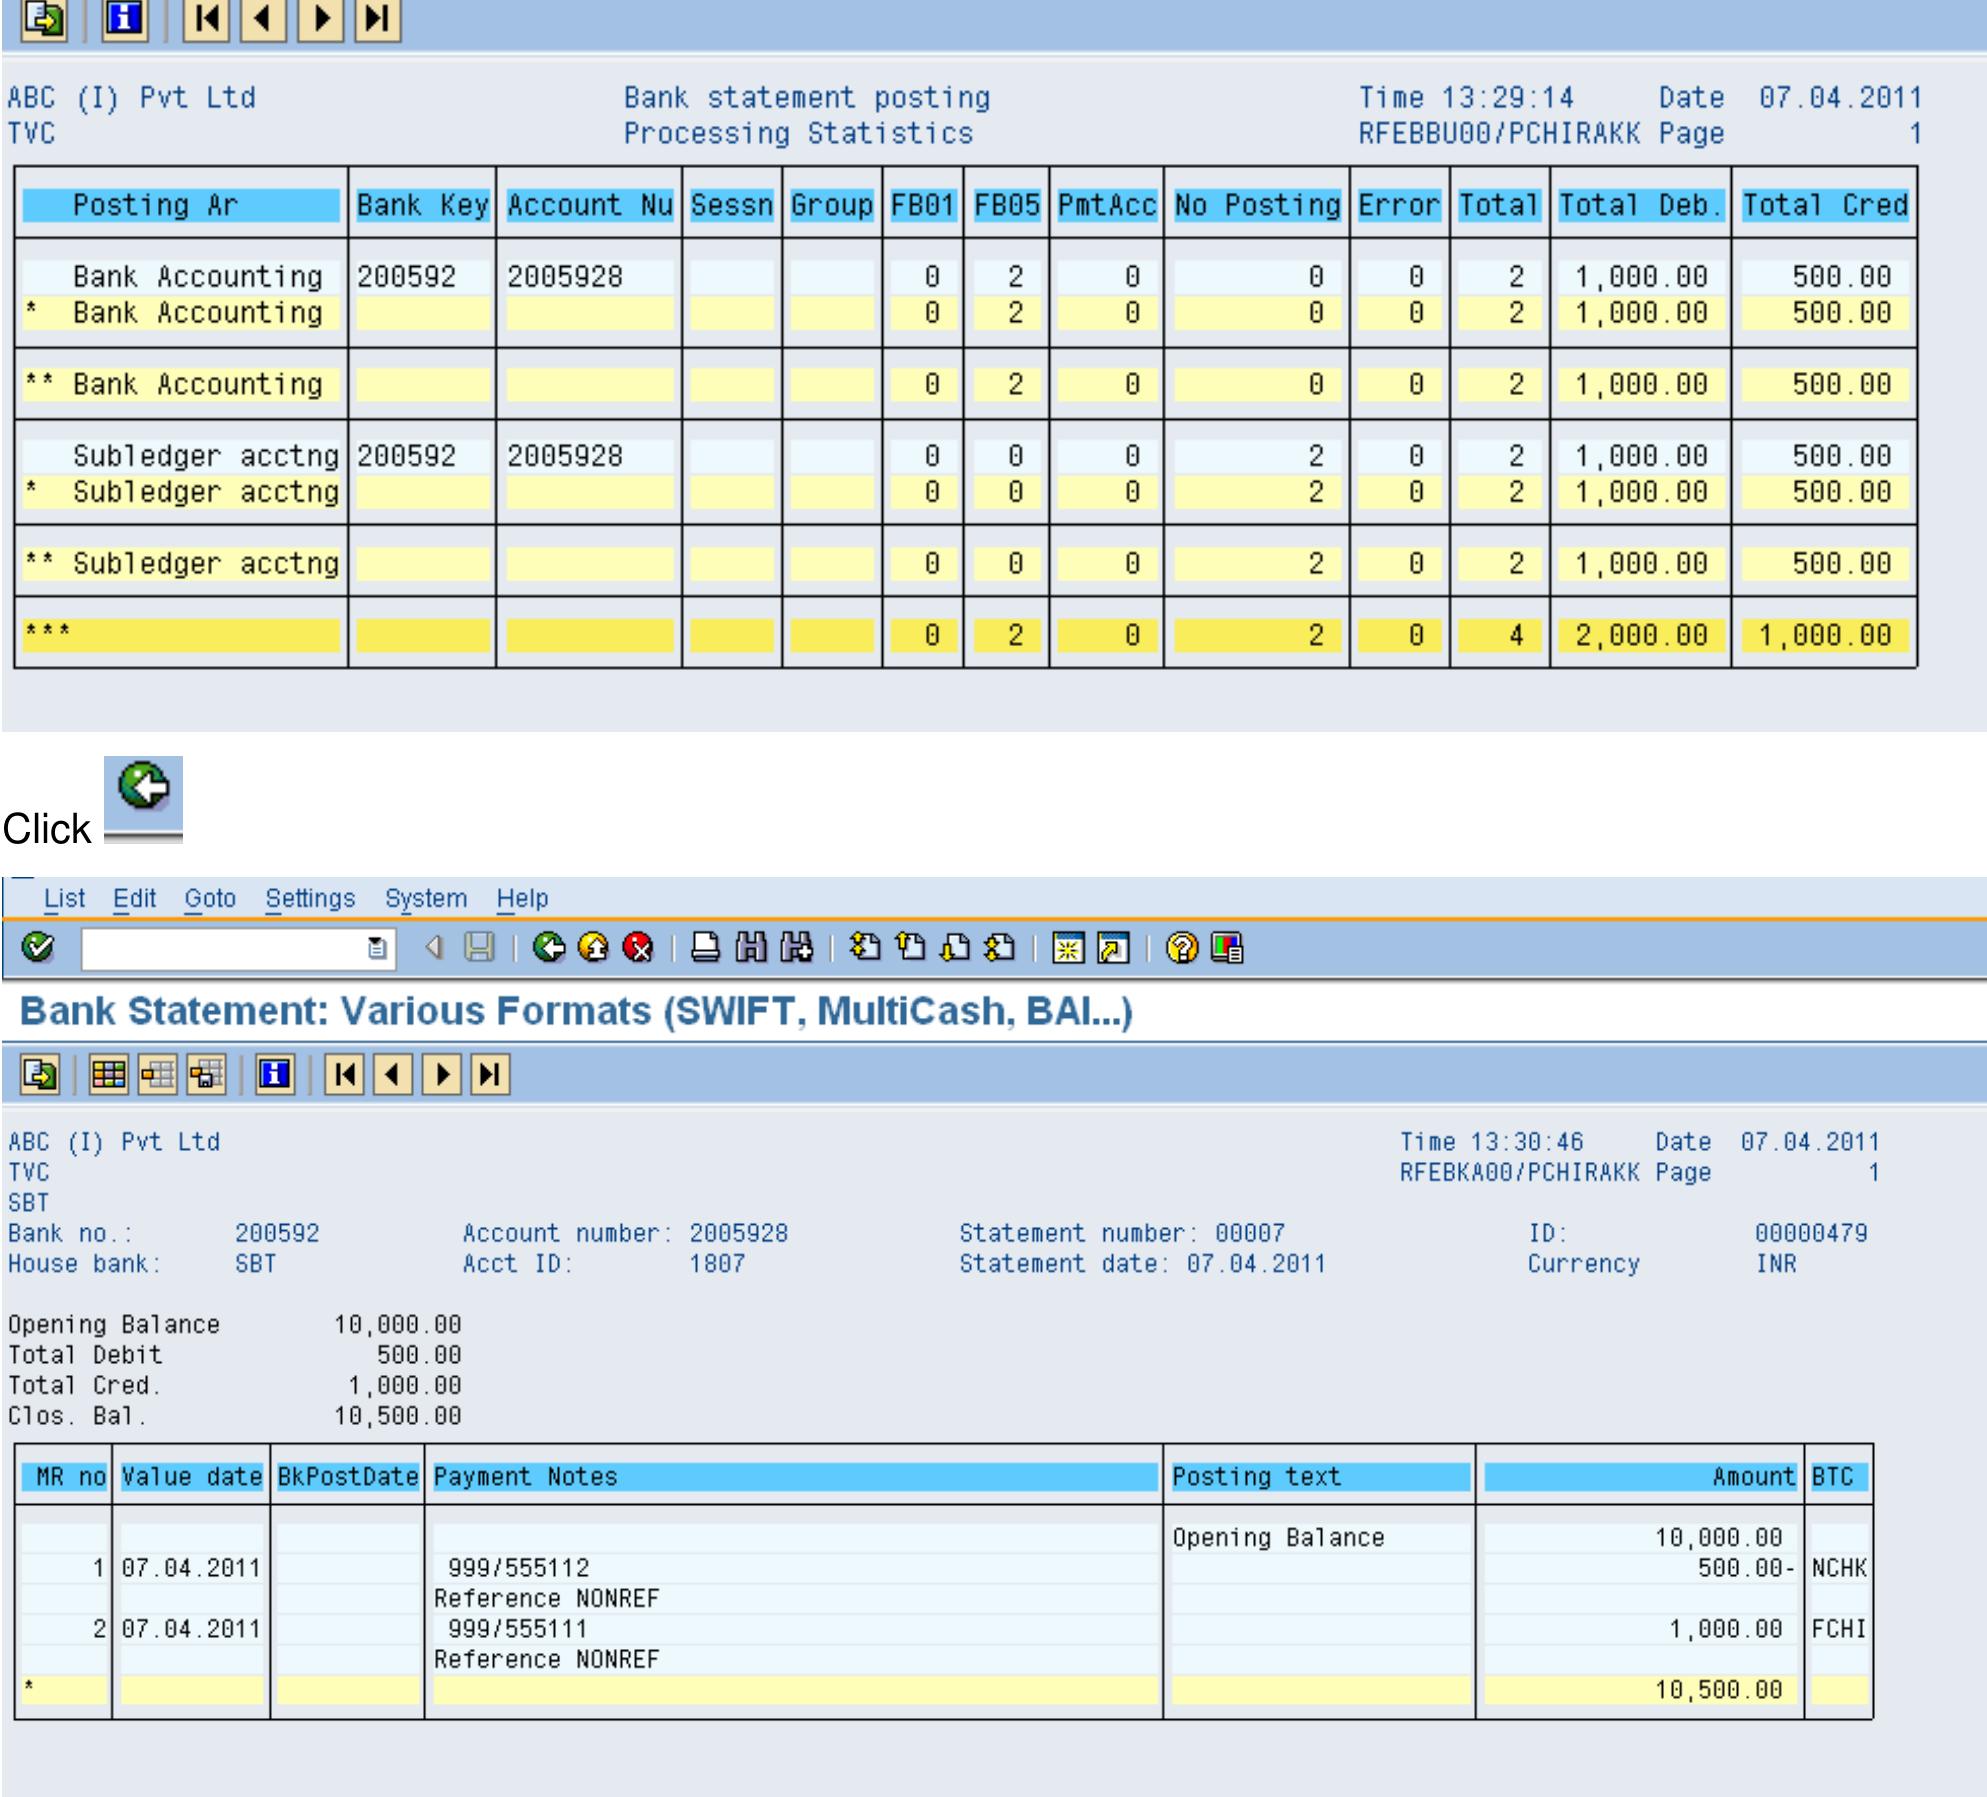This screenshot has height=1797, width=1987.
Task: Click the Customize Local Layout monitor icon
Action: [x=1227, y=947]
